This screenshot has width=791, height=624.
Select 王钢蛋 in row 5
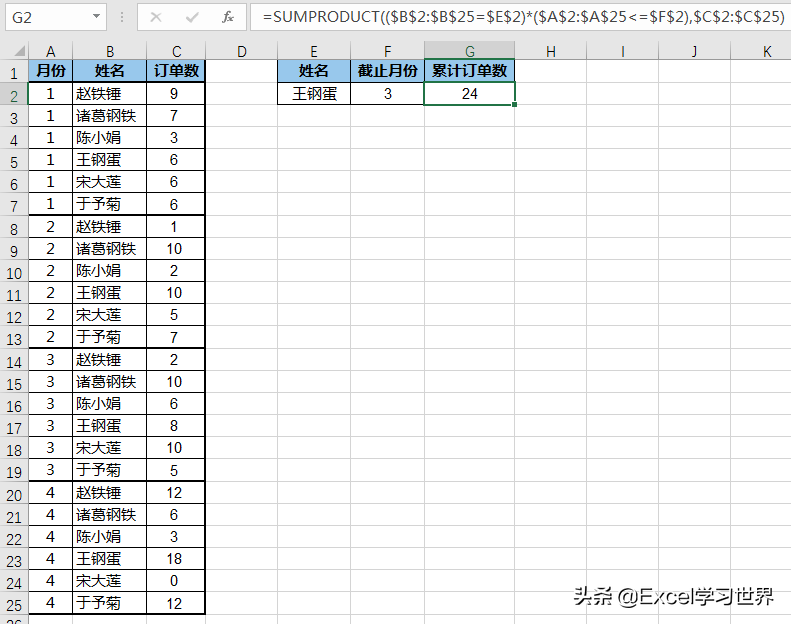(x=109, y=160)
